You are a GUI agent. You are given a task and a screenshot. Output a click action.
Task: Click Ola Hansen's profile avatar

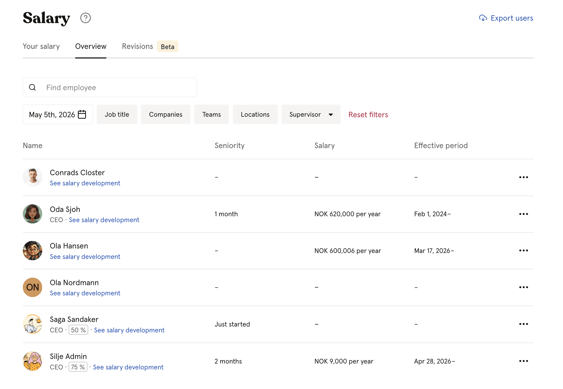33,250
